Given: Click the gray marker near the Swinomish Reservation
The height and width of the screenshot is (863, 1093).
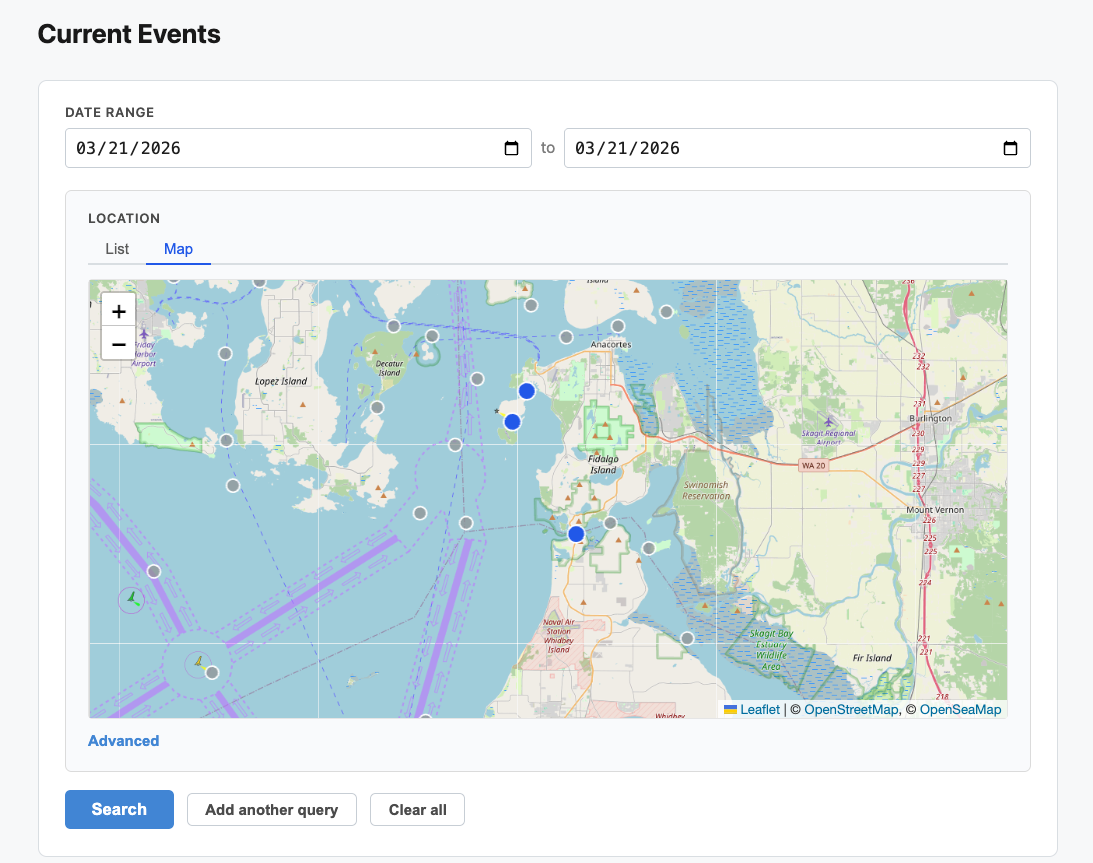Looking at the screenshot, I should [x=648, y=549].
